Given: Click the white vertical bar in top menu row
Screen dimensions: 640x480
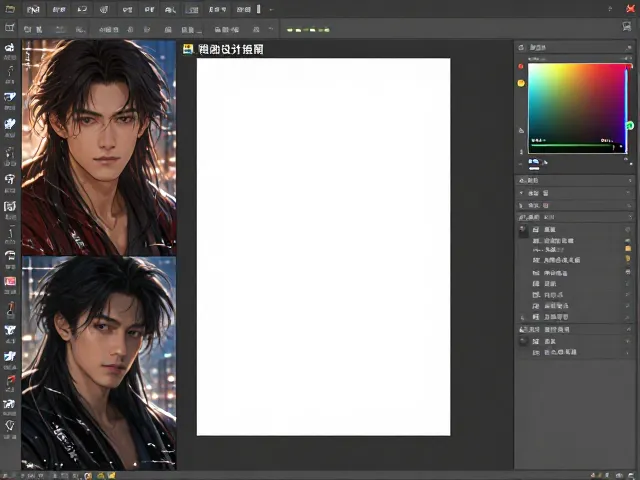Looking at the screenshot, I should pos(258,9).
